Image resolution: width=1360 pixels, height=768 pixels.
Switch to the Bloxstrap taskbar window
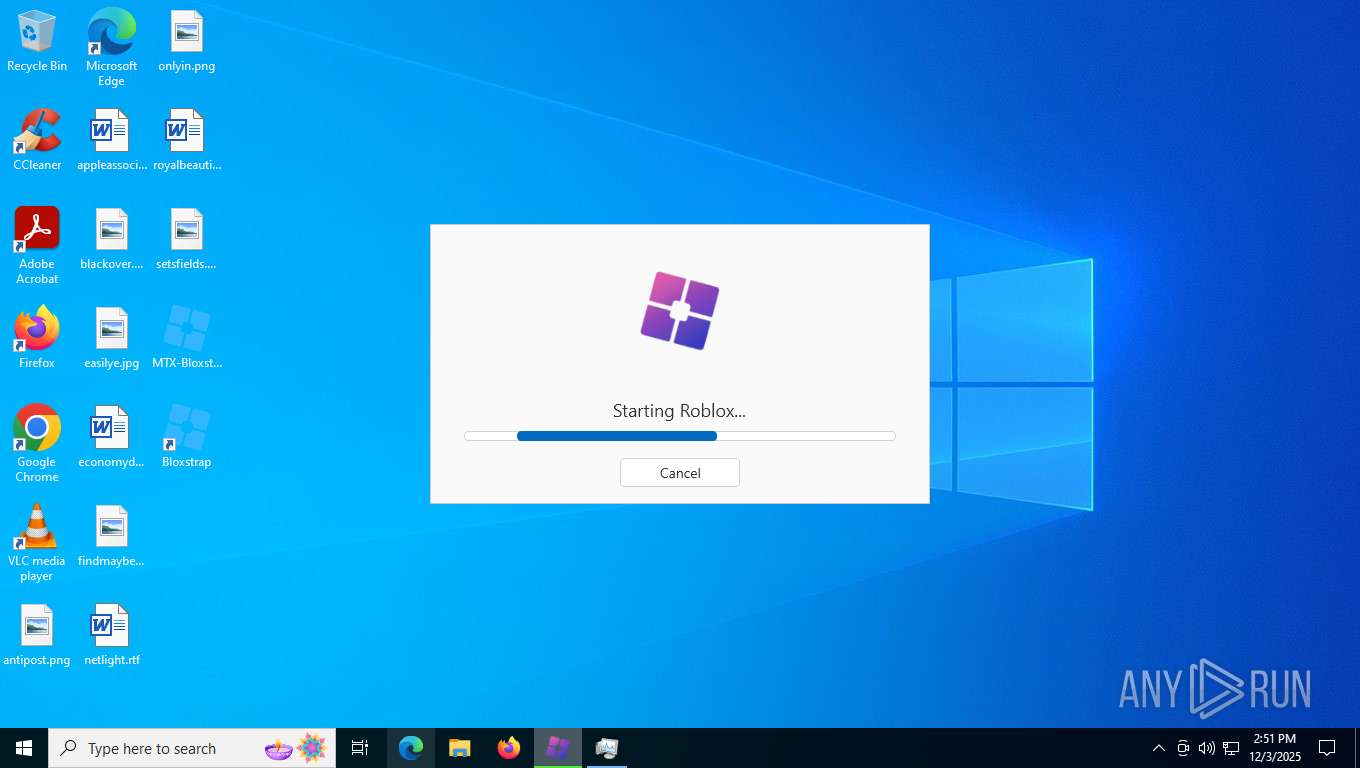click(x=558, y=748)
